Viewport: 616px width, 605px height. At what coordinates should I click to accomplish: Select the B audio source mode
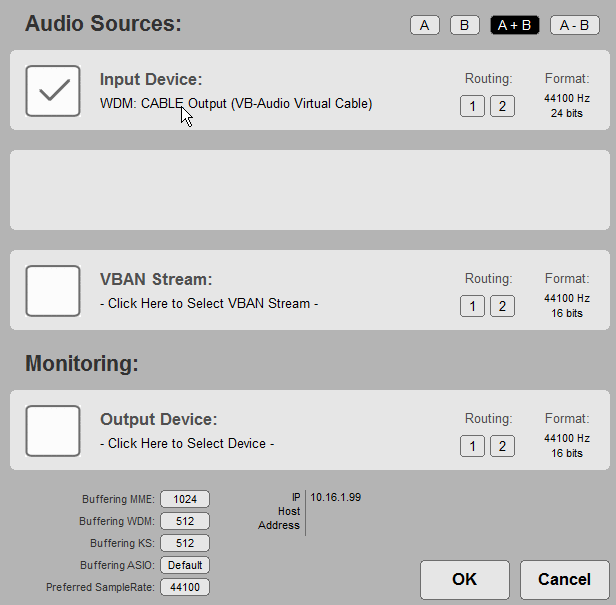click(x=464, y=26)
